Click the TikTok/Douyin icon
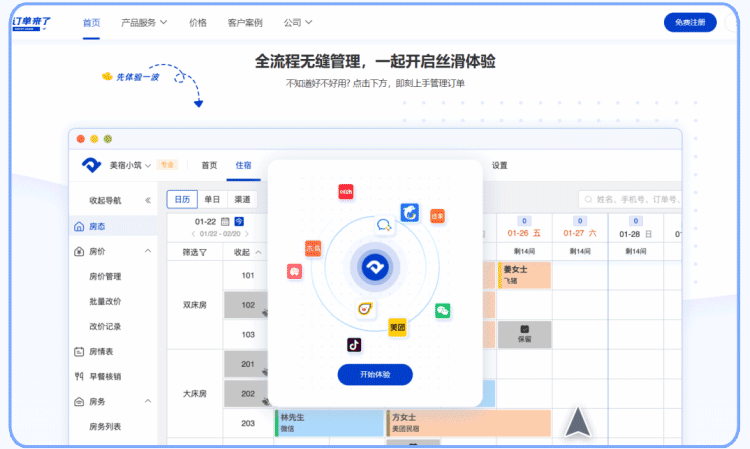This screenshot has width=750, height=449. (x=354, y=345)
